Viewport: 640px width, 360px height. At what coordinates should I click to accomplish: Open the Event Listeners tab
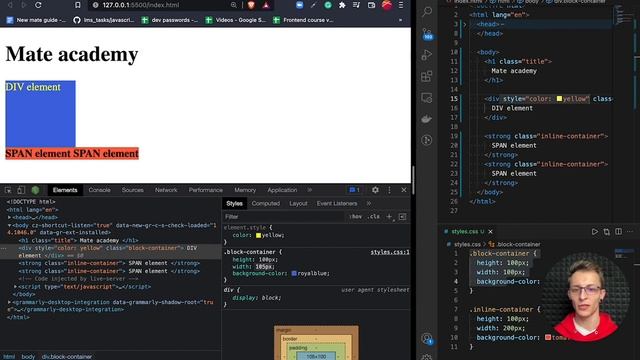pyautogui.click(x=337, y=203)
